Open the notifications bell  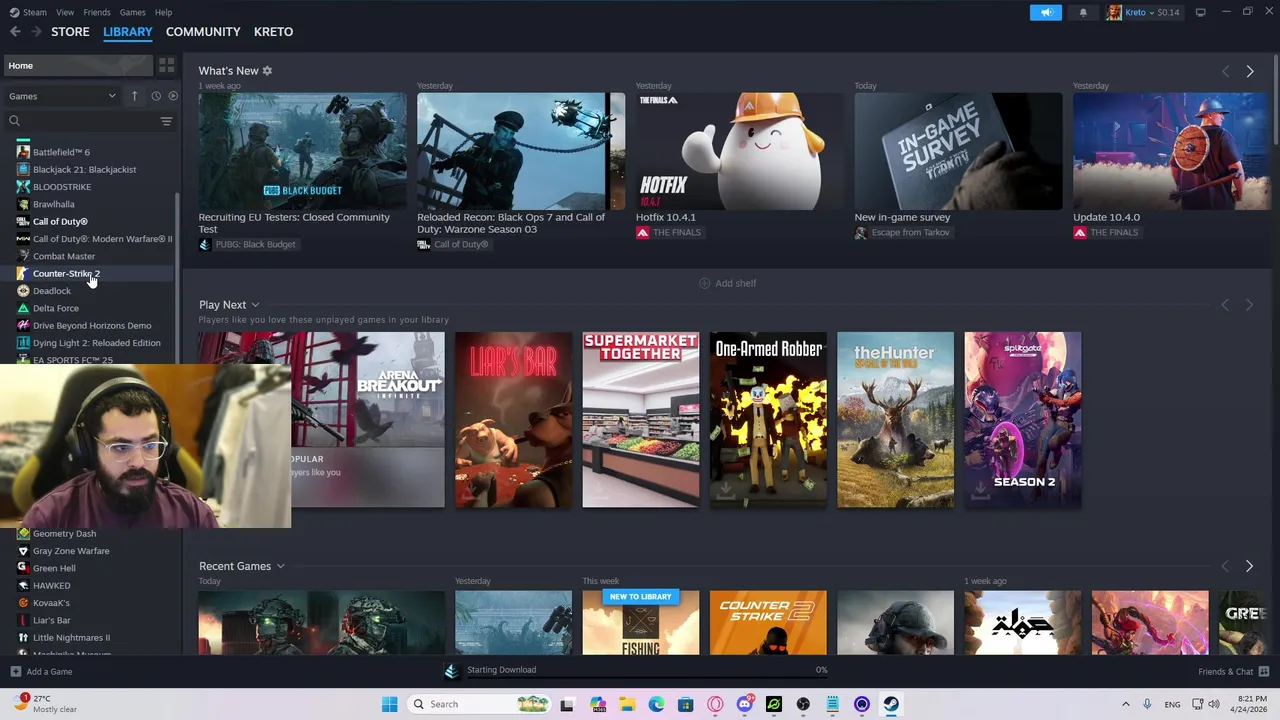[x=1083, y=12]
